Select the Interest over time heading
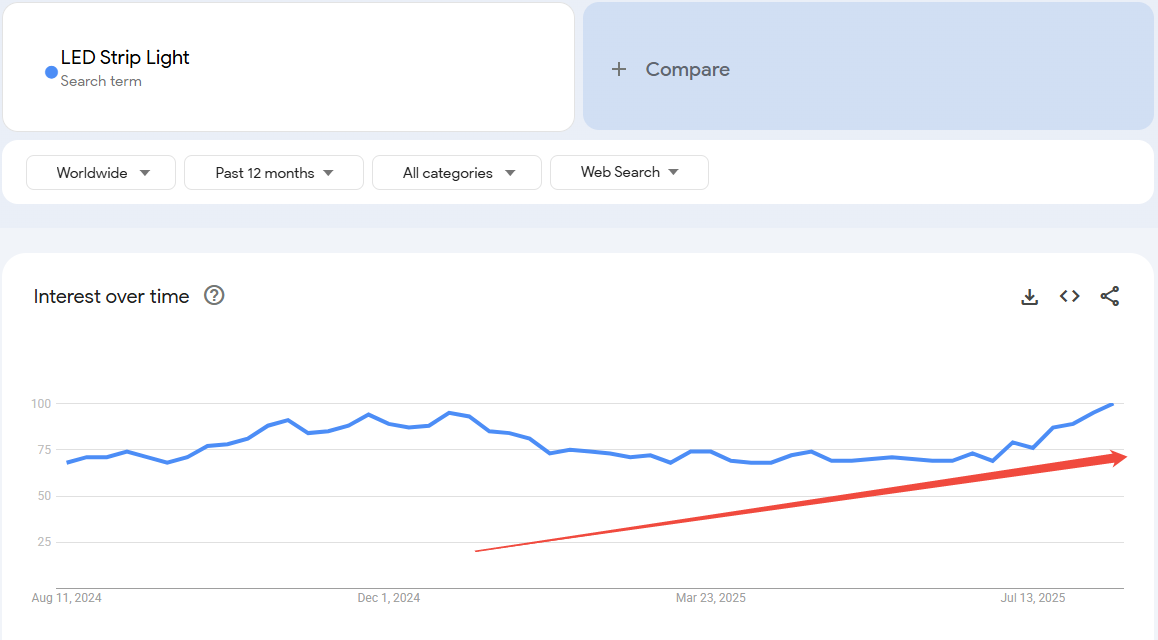Screen dimensions: 1158x640 (x=111, y=296)
